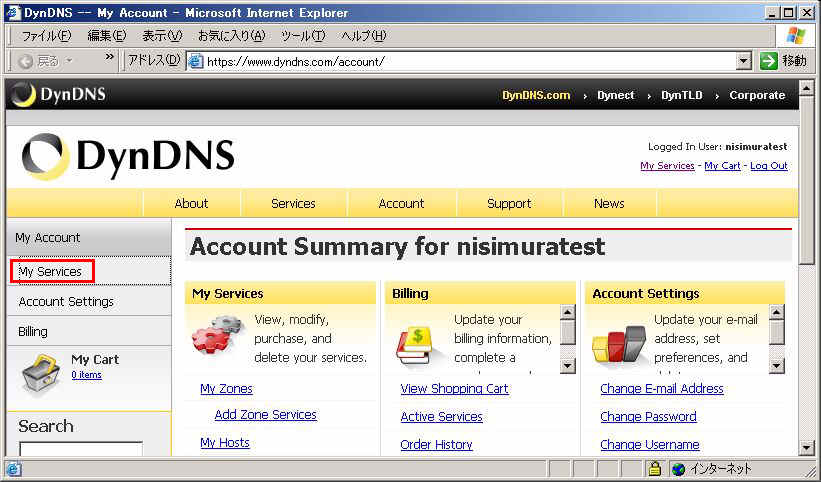Click the DynDNS moon logo in black header
Viewport: 821px width, 482px height.
tap(24, 95)
